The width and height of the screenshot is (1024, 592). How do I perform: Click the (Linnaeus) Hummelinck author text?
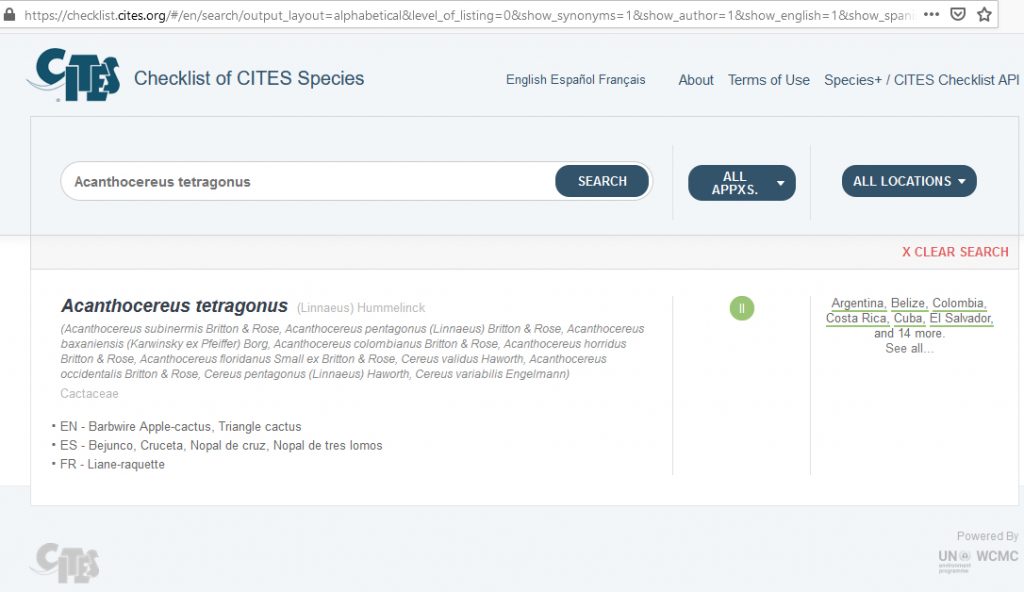point(360,308)
